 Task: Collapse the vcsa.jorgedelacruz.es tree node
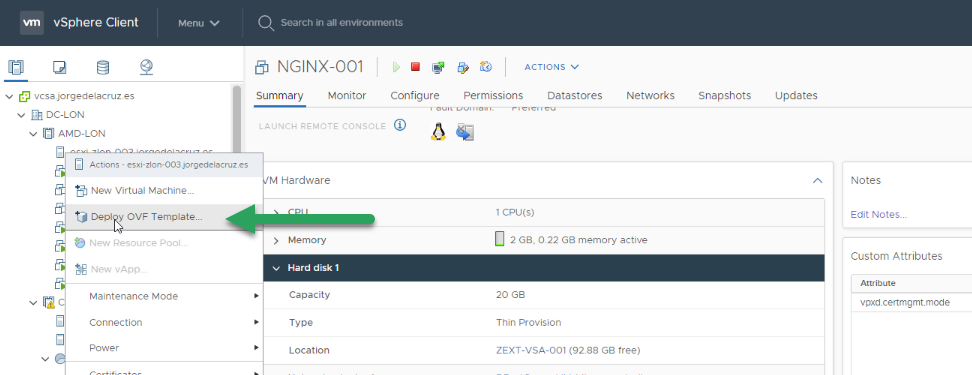point(9,97)
